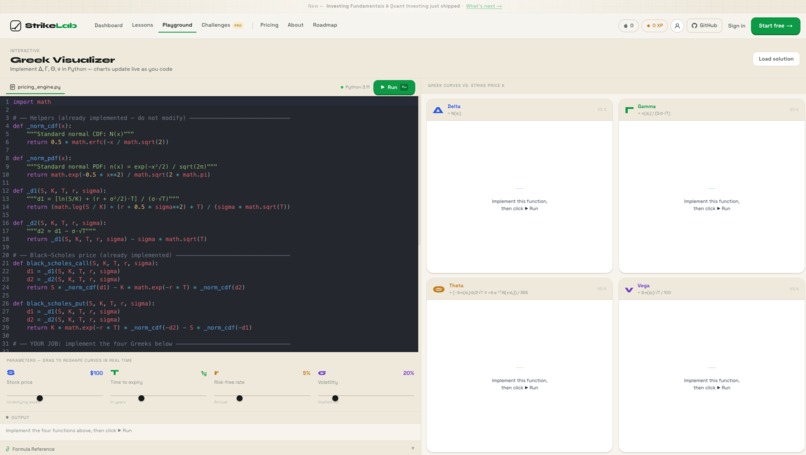This screenshot has width=806, height=455.
Task: Click the Delta chart placeholder area
Action: [519, 197]
